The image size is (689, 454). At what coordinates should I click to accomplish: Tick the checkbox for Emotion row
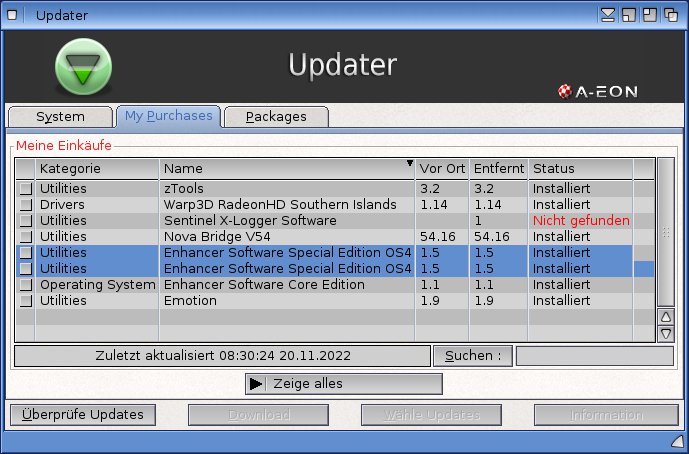pos(25,301)
